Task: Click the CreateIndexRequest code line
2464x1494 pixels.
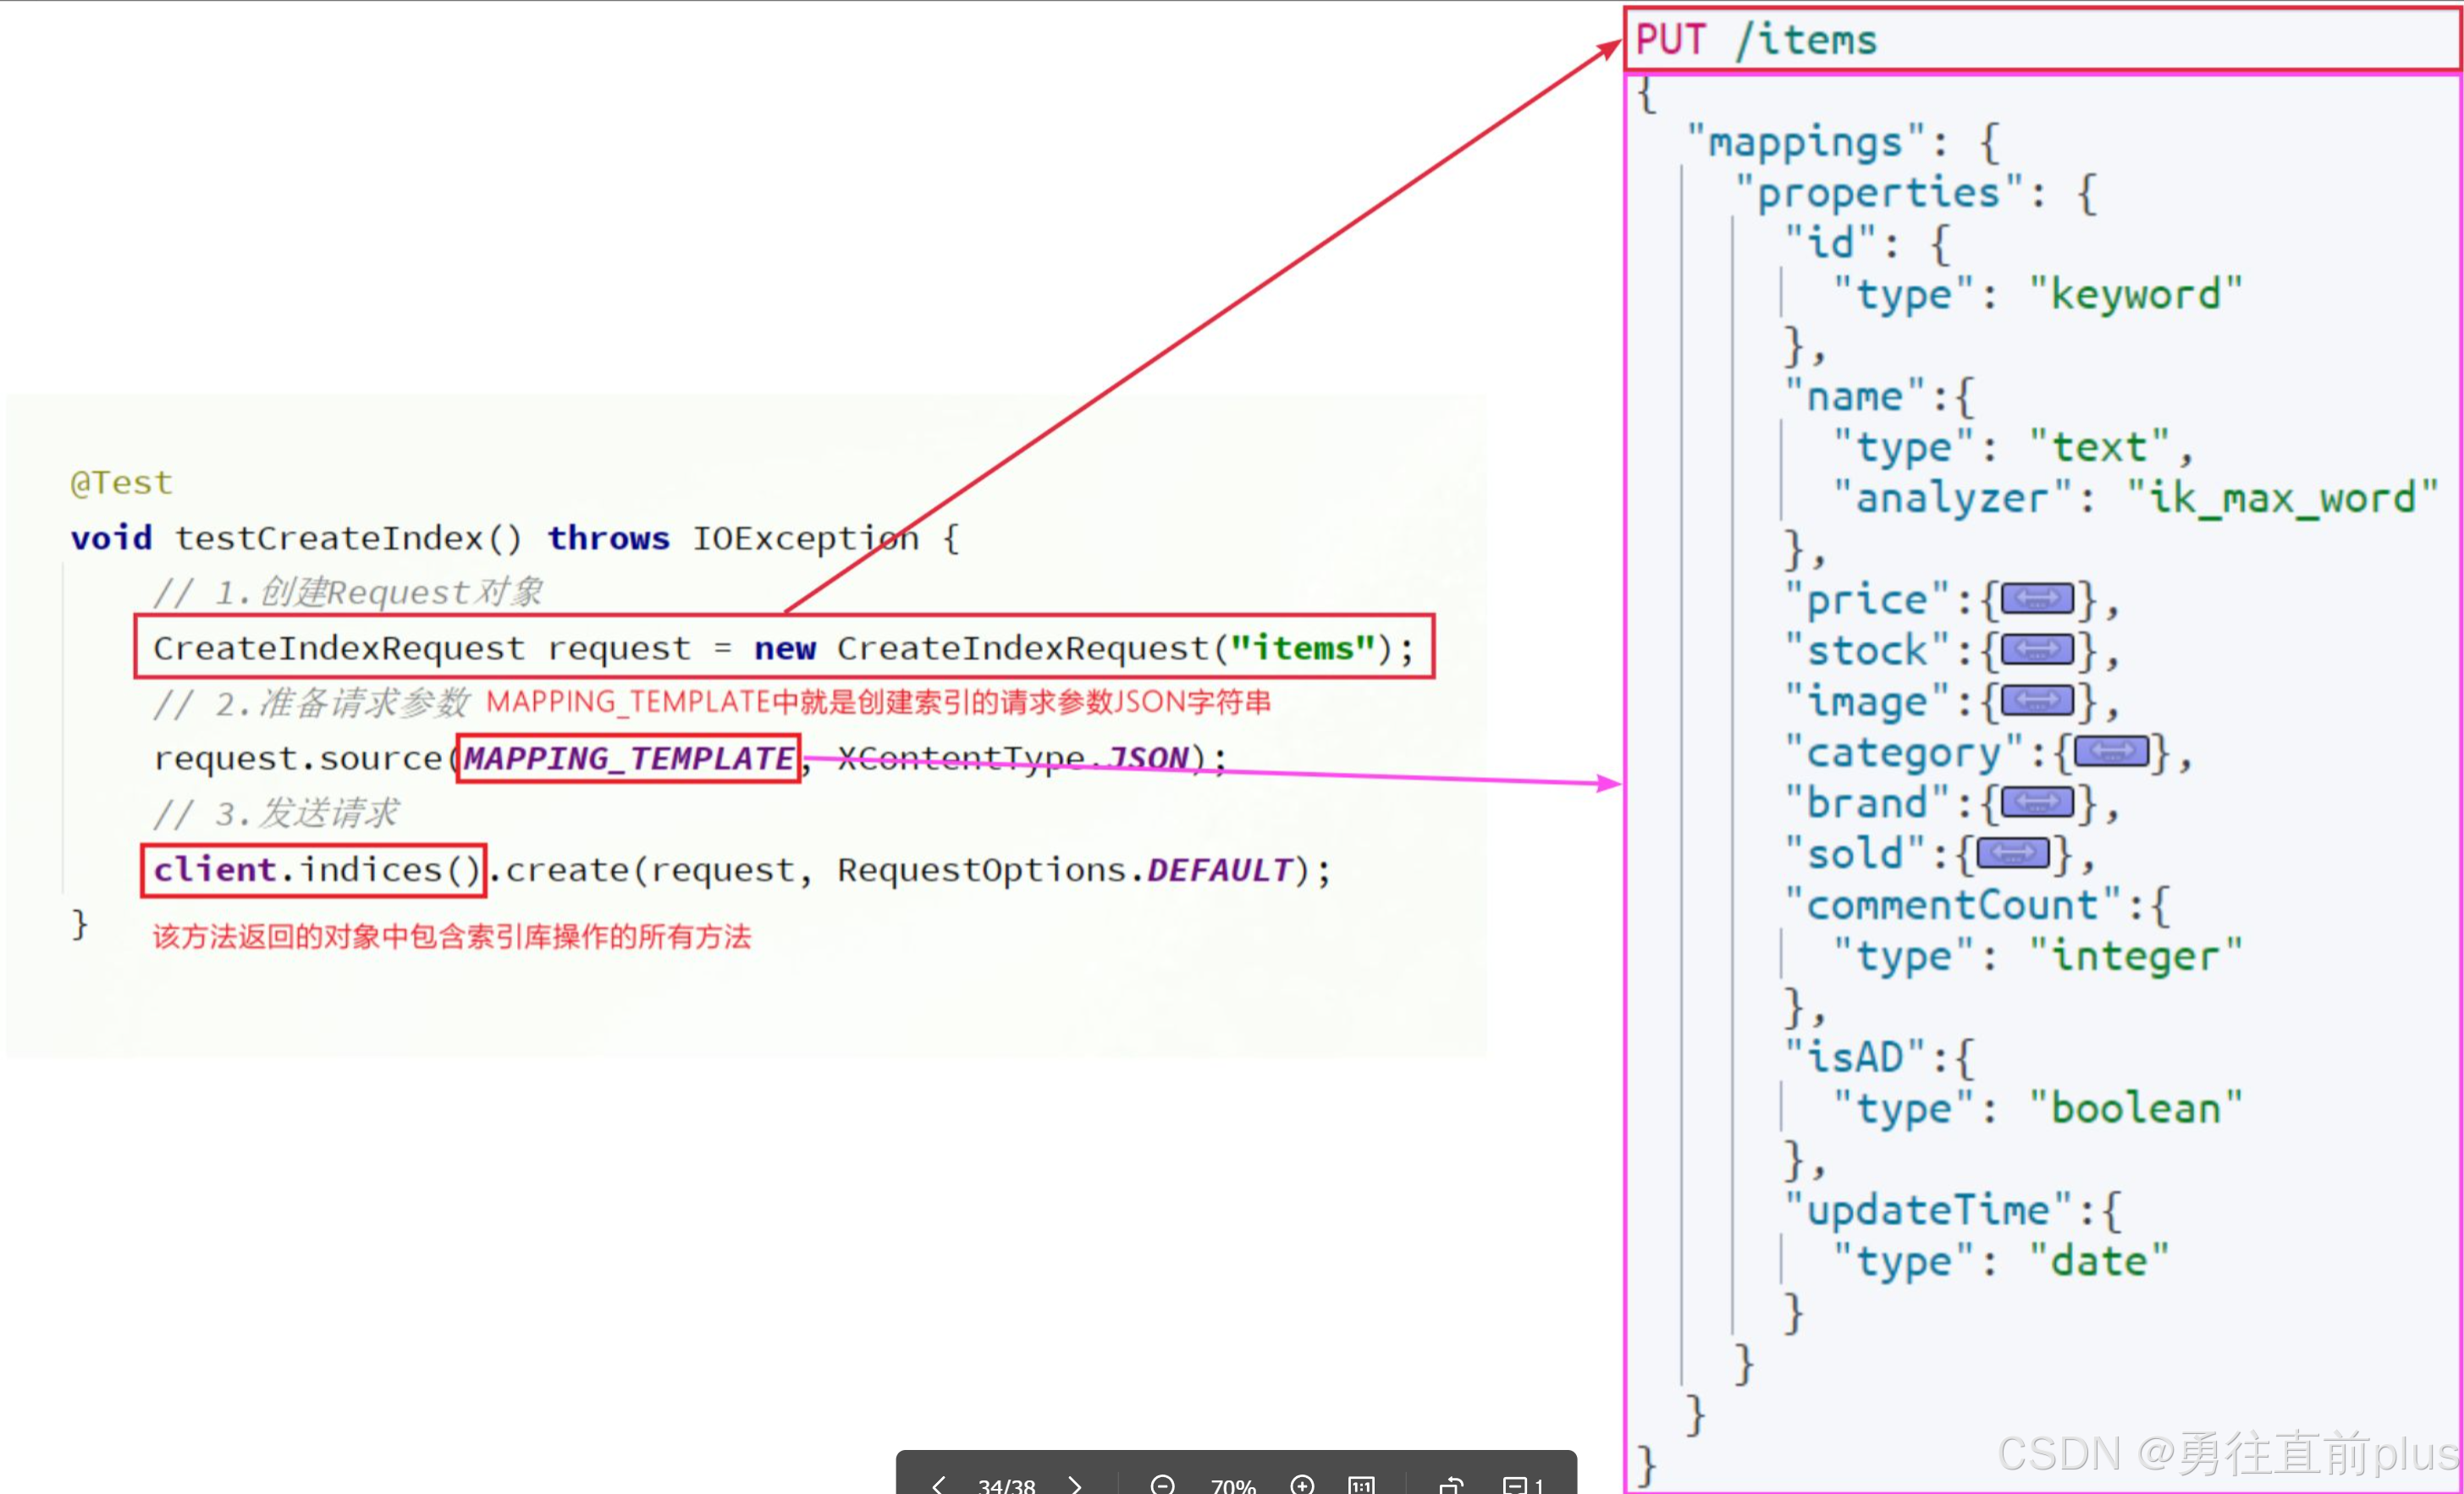Action: [783, 648]
